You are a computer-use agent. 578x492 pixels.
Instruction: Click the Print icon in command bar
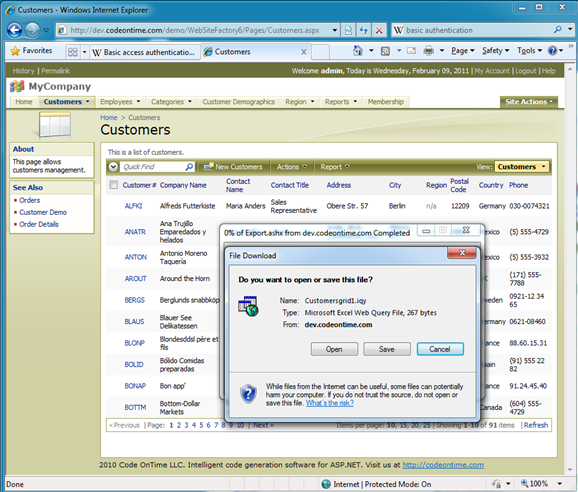[x=428, y=50]
